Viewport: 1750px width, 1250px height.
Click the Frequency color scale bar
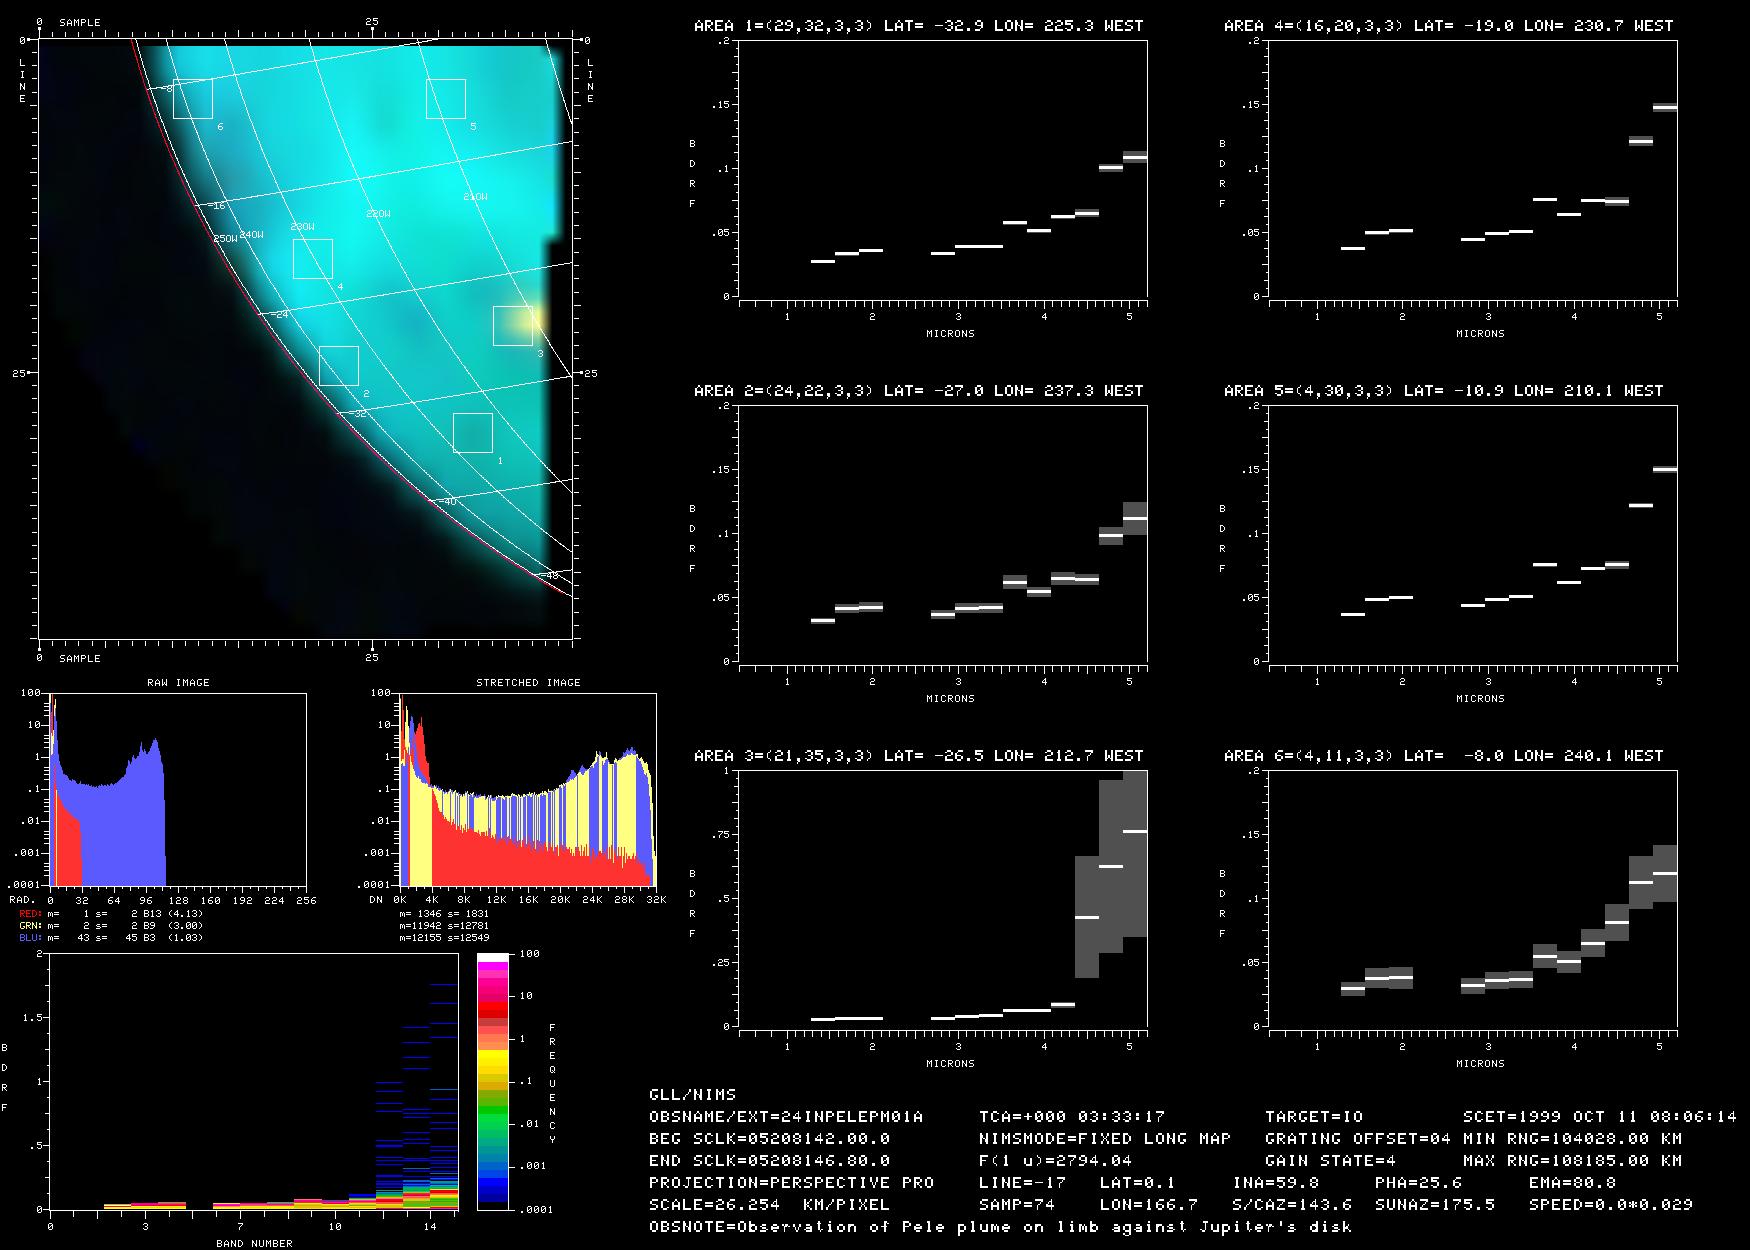pyautogui.click(x=493, y=1081)
